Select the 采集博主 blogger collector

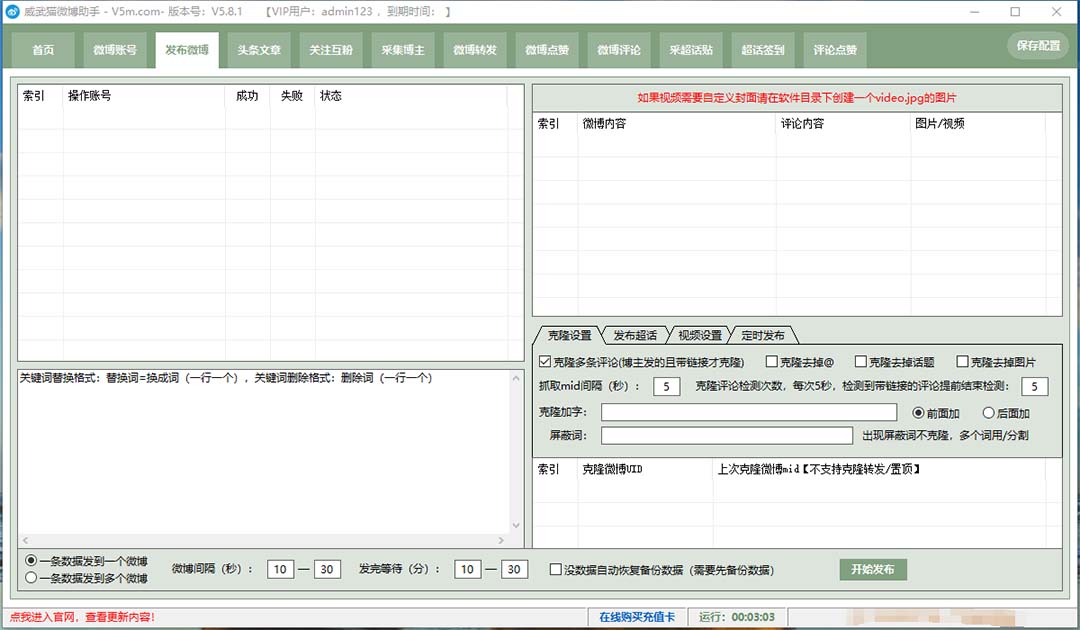[x=402, y=49]
